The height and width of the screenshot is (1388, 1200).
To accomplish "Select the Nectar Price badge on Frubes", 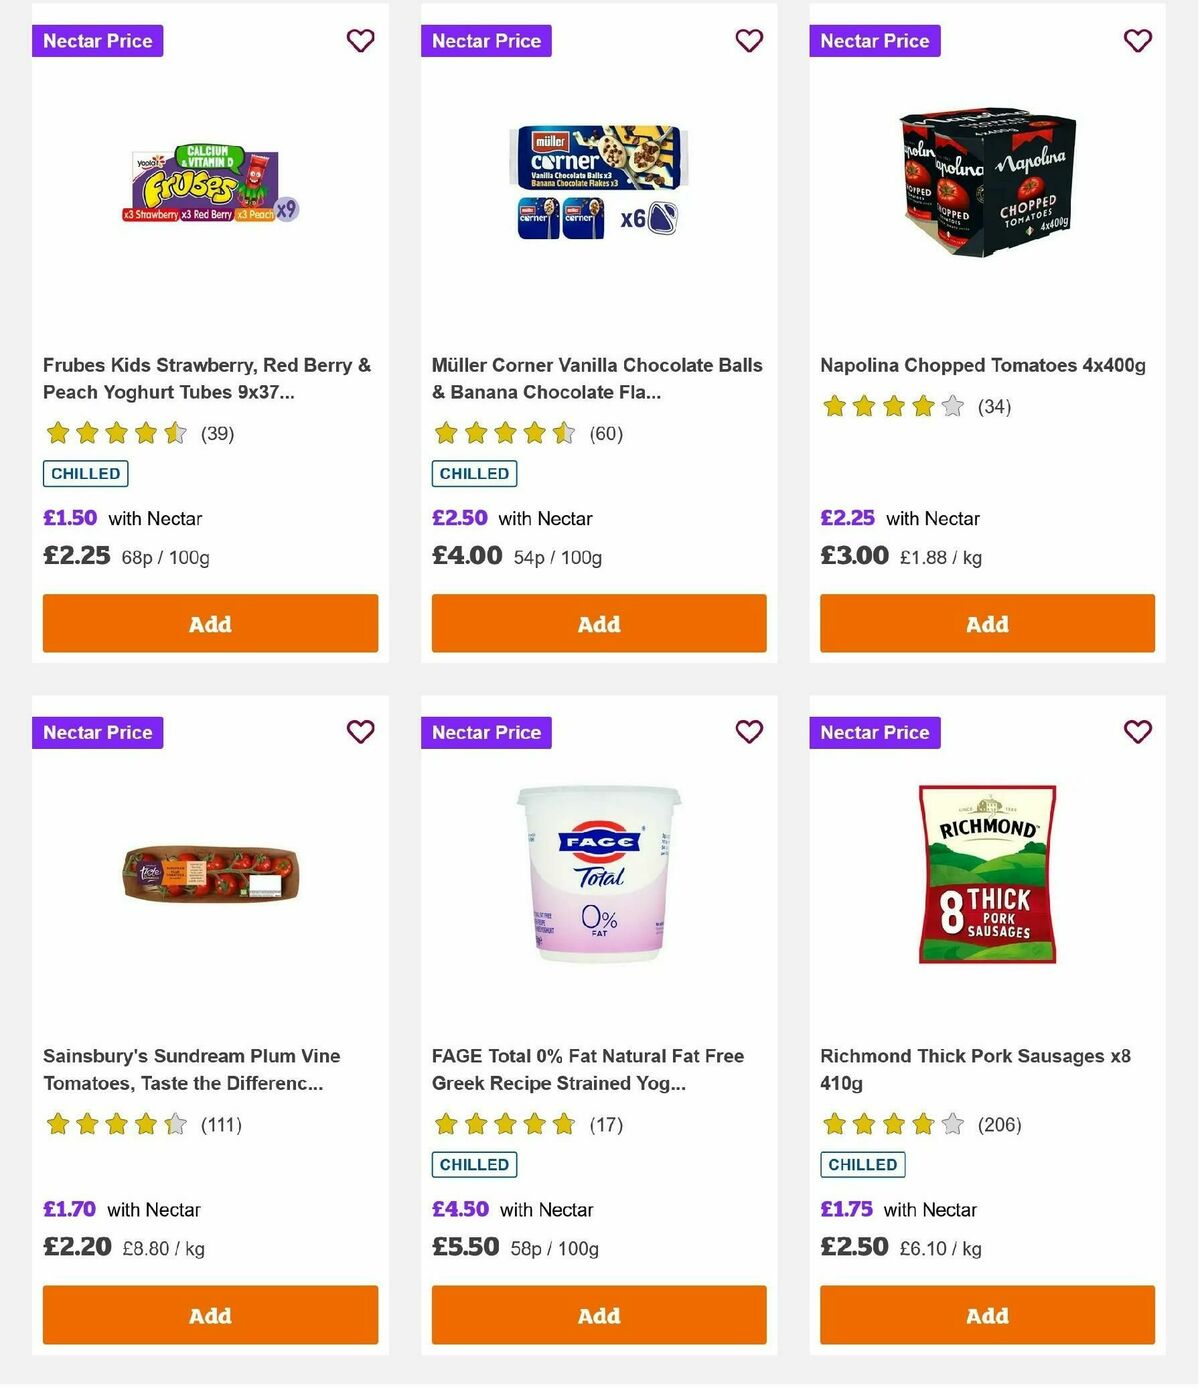I will [x=97, y=41].
